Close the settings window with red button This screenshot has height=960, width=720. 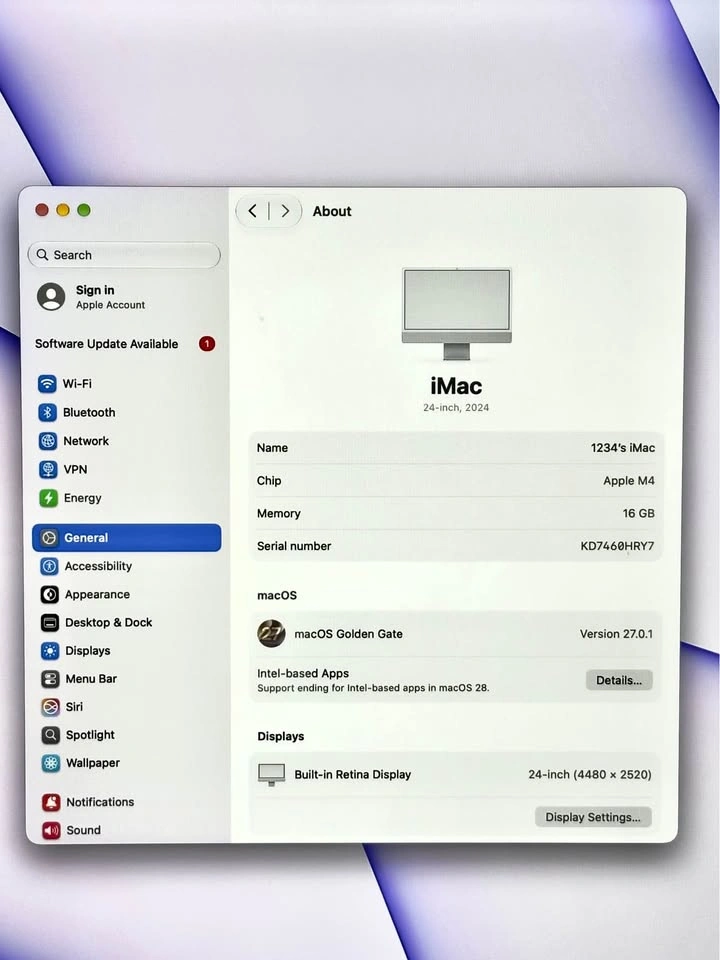[x=42, y=211]
